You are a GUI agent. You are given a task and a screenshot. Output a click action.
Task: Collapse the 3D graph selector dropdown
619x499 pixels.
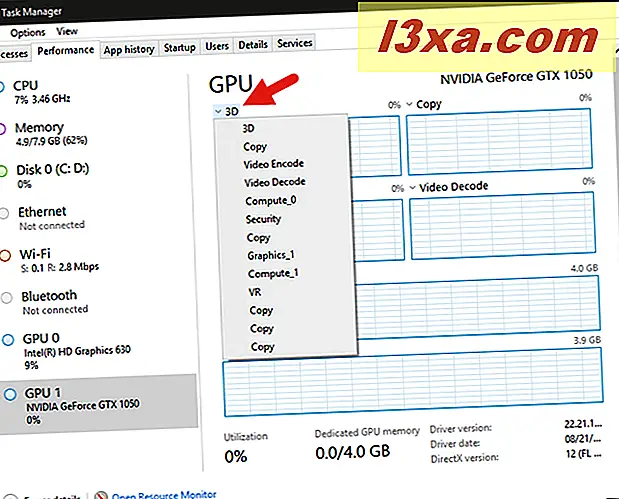click(227, 112)
